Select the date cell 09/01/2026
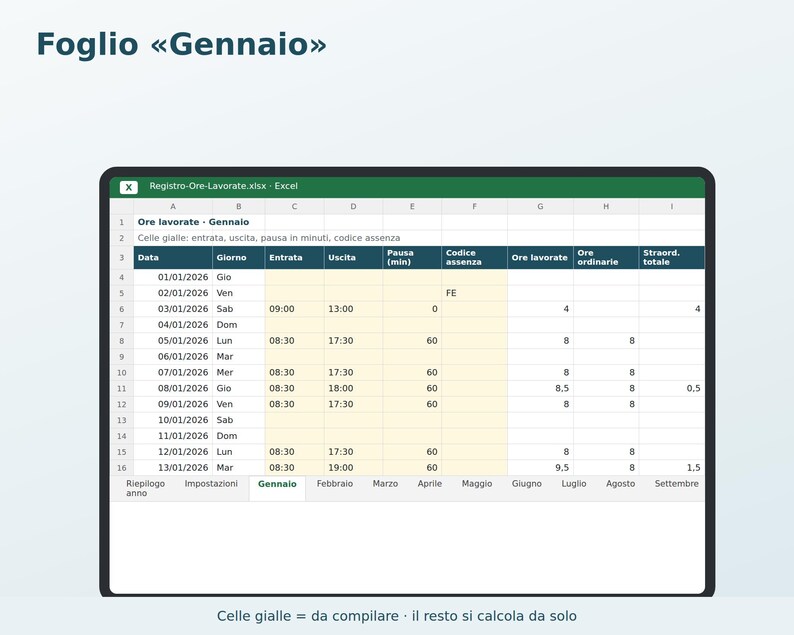The width and height of the screenshot is (794, 635). pyautogui.click(x=173, y=404)
